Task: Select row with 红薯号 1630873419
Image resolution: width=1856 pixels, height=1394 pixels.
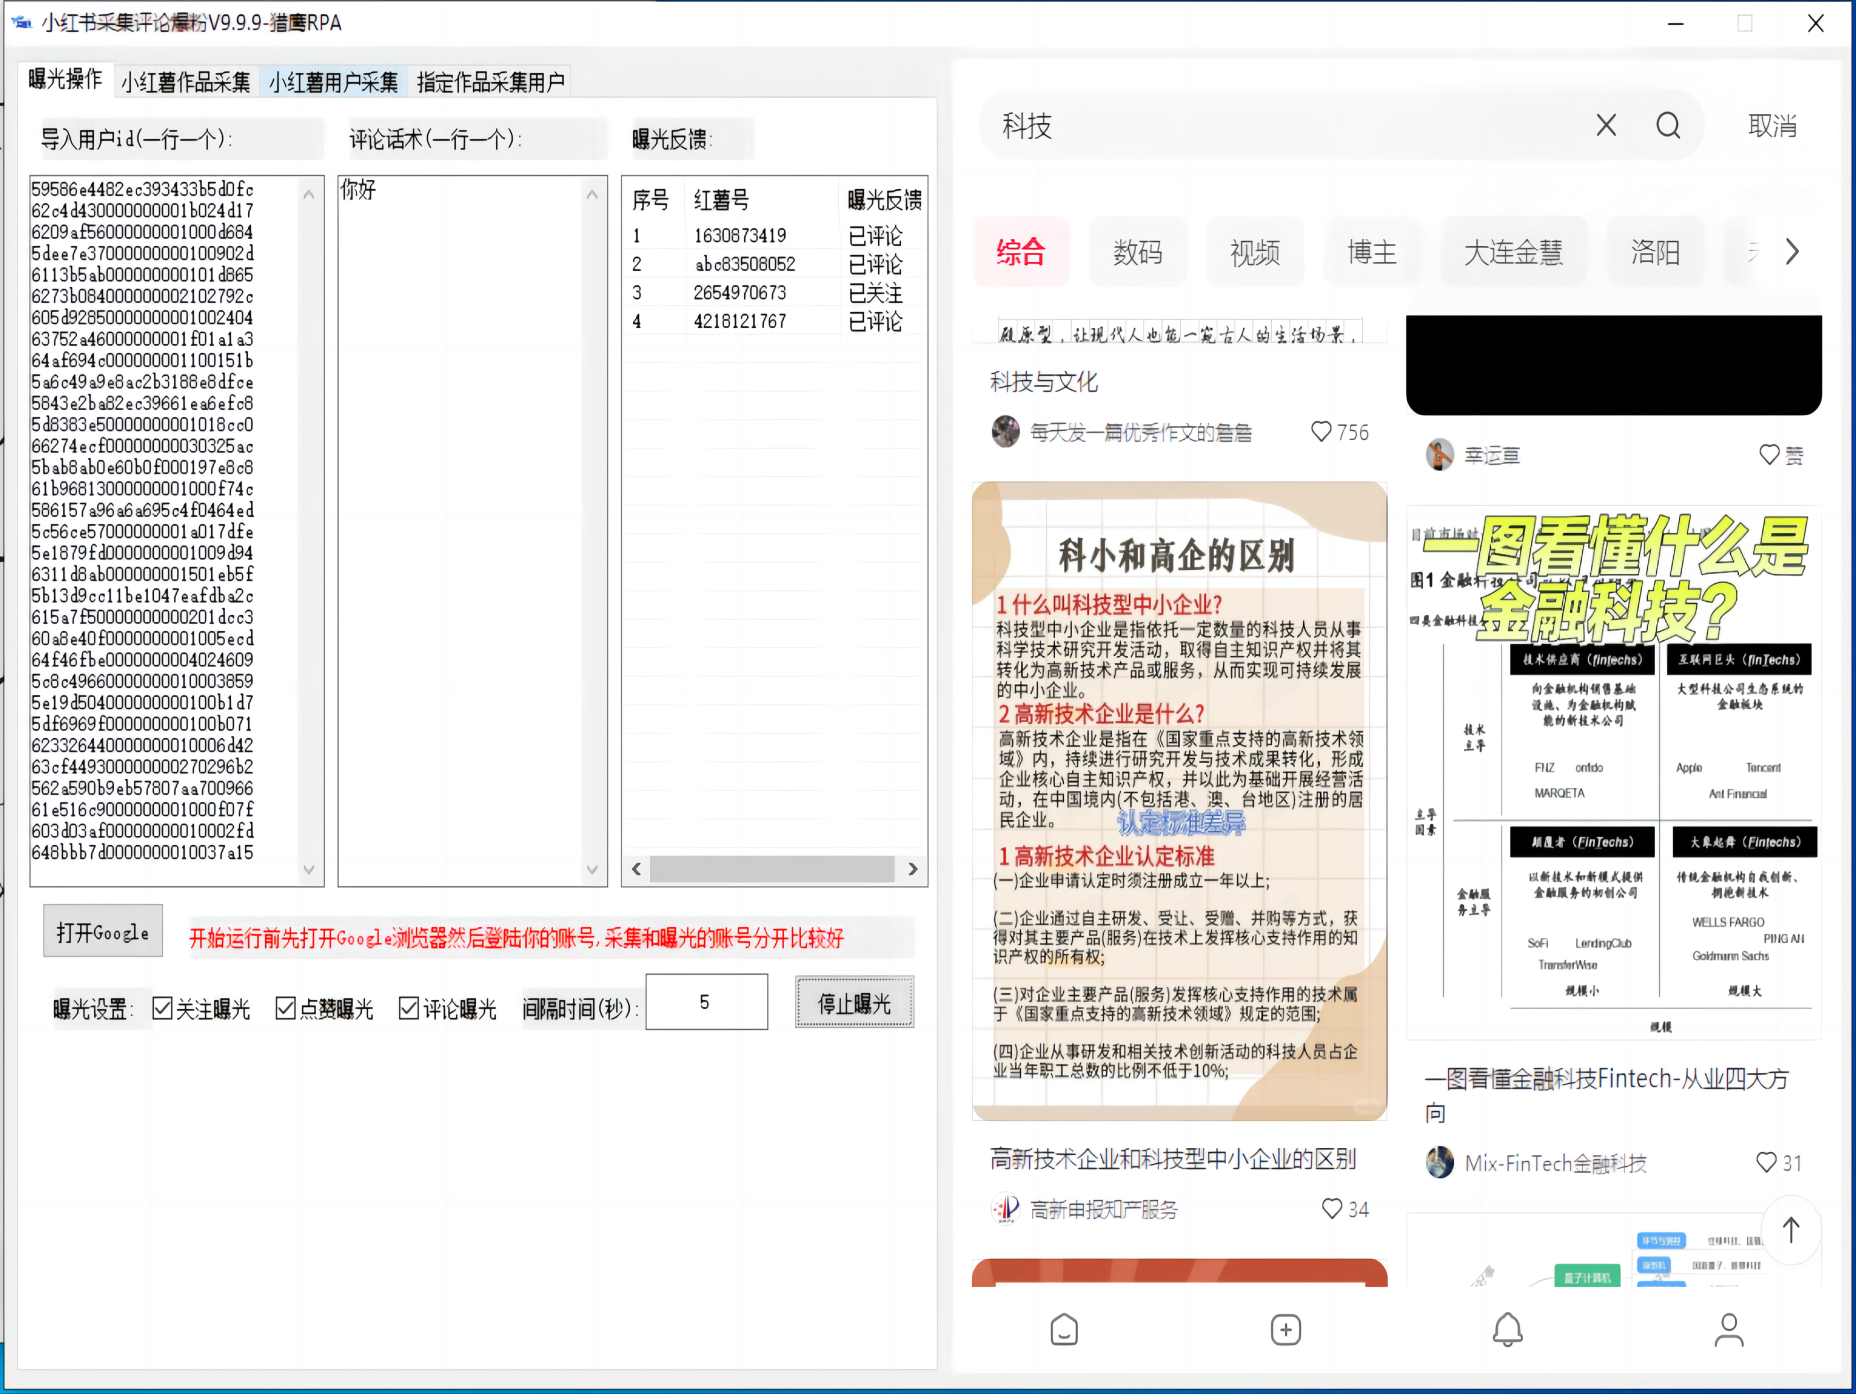Action: 775,236
